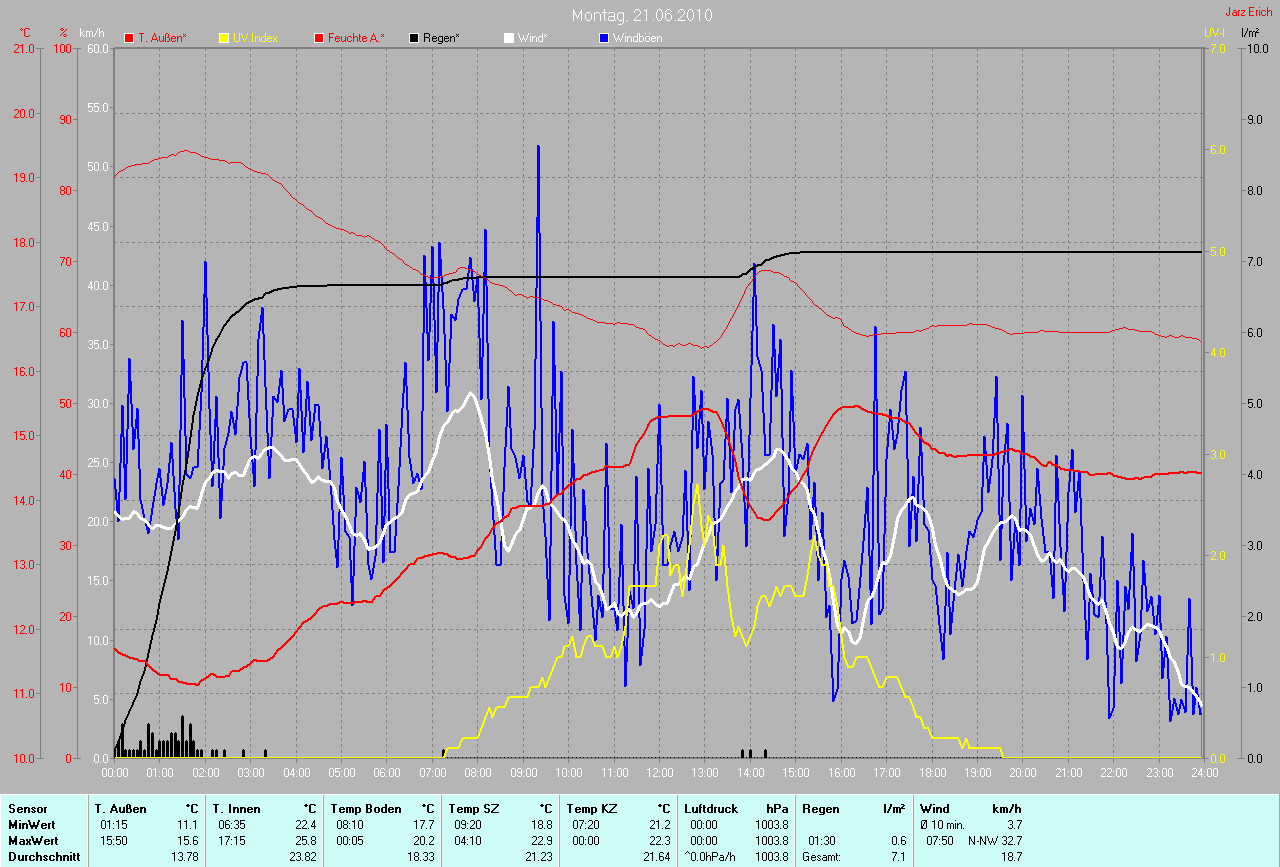Screen dimensions: 1280x867
Task: Click the 'Sensor' table header
Action: 28,809
